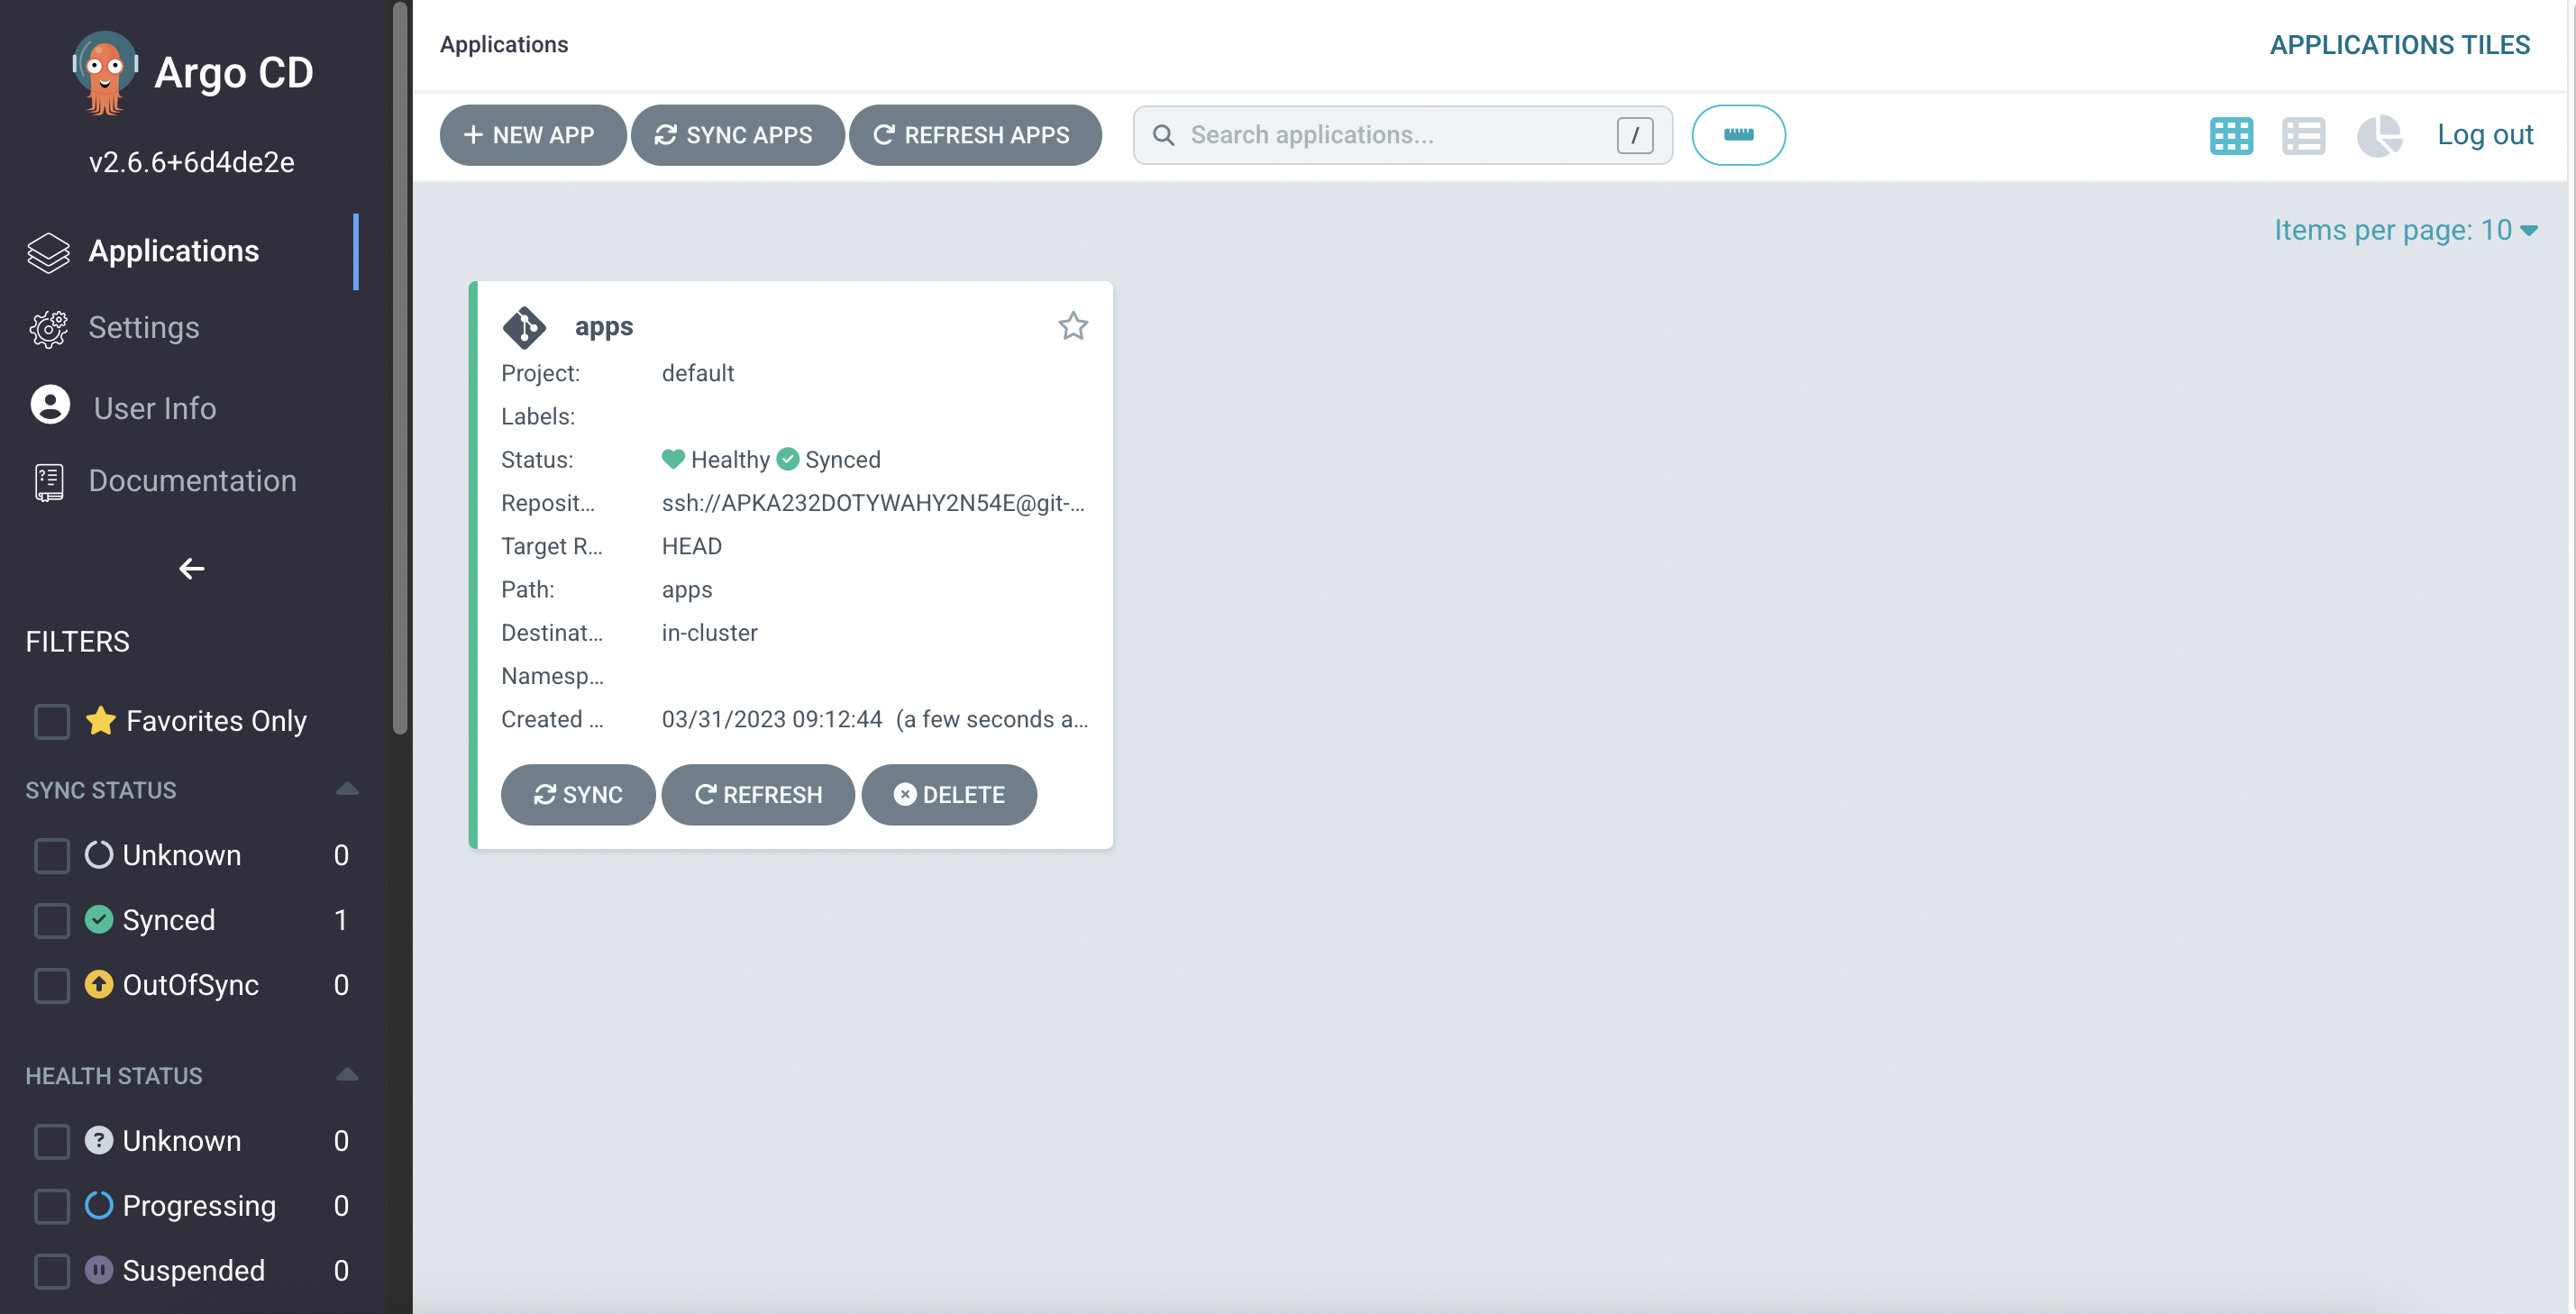Image resolution: width=2576 pixels, height=1314 pixels.
Task: Expand the Sync Status filter section
Action: pyautogui.click(x=347, y=788)
